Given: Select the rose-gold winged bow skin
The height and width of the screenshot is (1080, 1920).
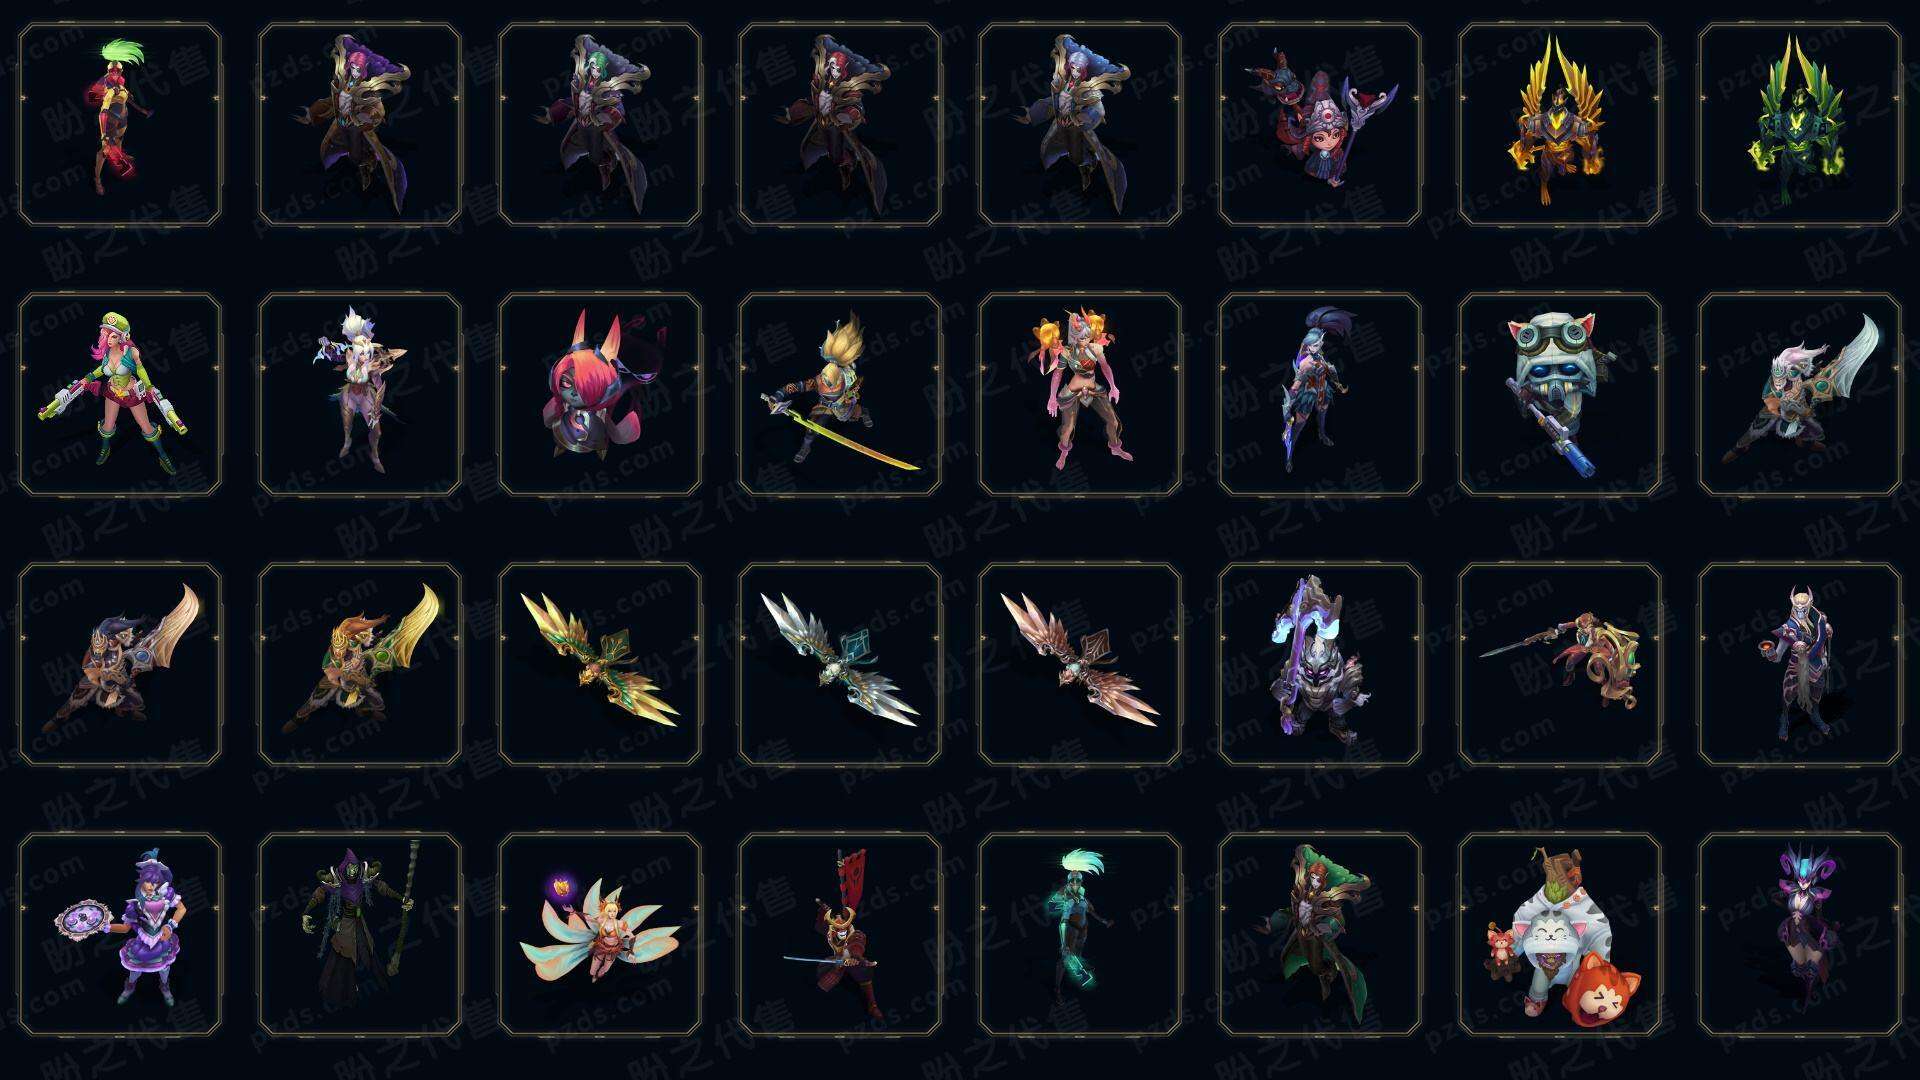Looking at the screenshot, I should (x=1080, y=665).
